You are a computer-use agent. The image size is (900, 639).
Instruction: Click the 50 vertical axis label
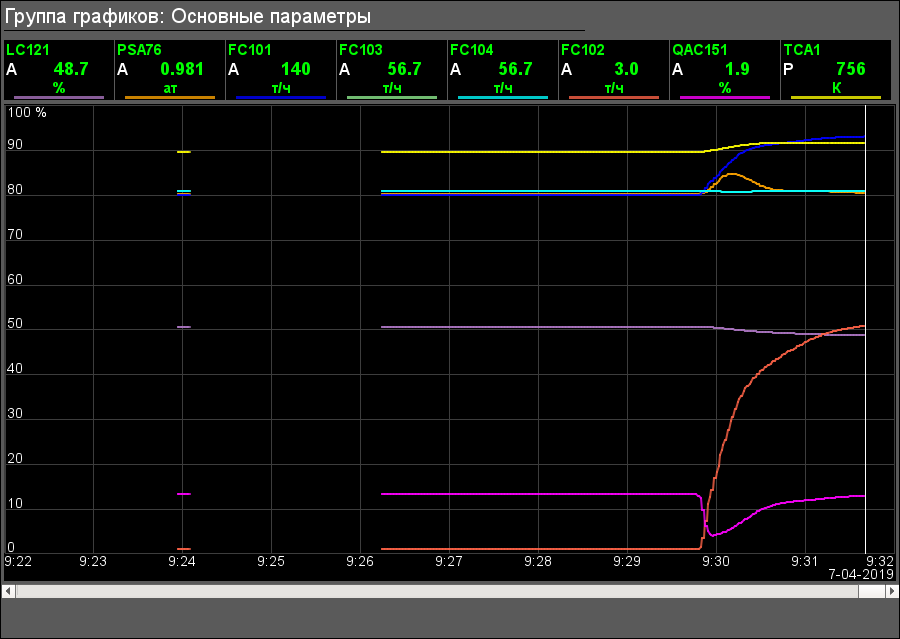(15, 323)
